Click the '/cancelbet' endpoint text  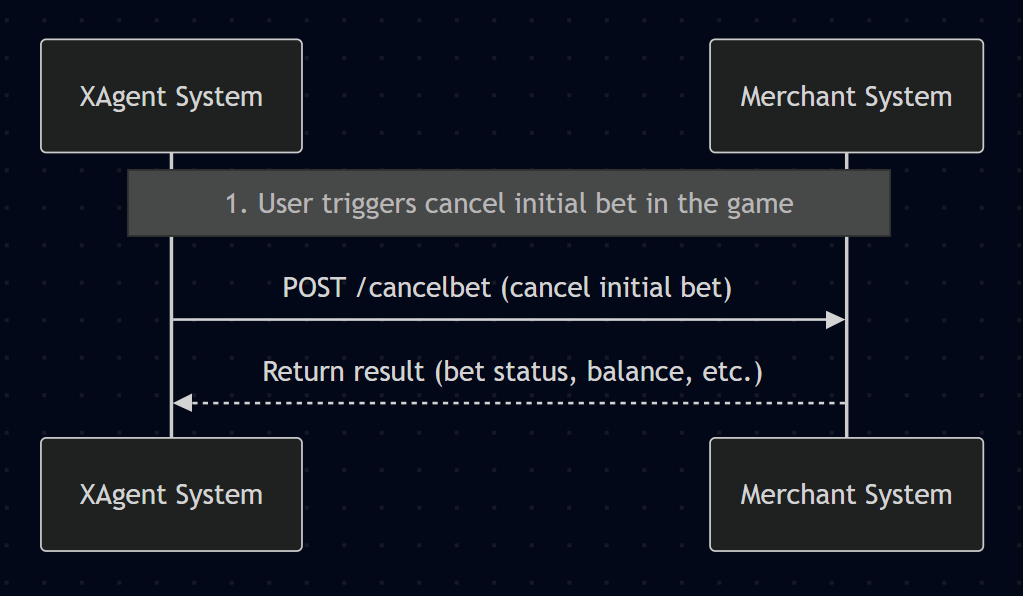click(x=424, y=288)
